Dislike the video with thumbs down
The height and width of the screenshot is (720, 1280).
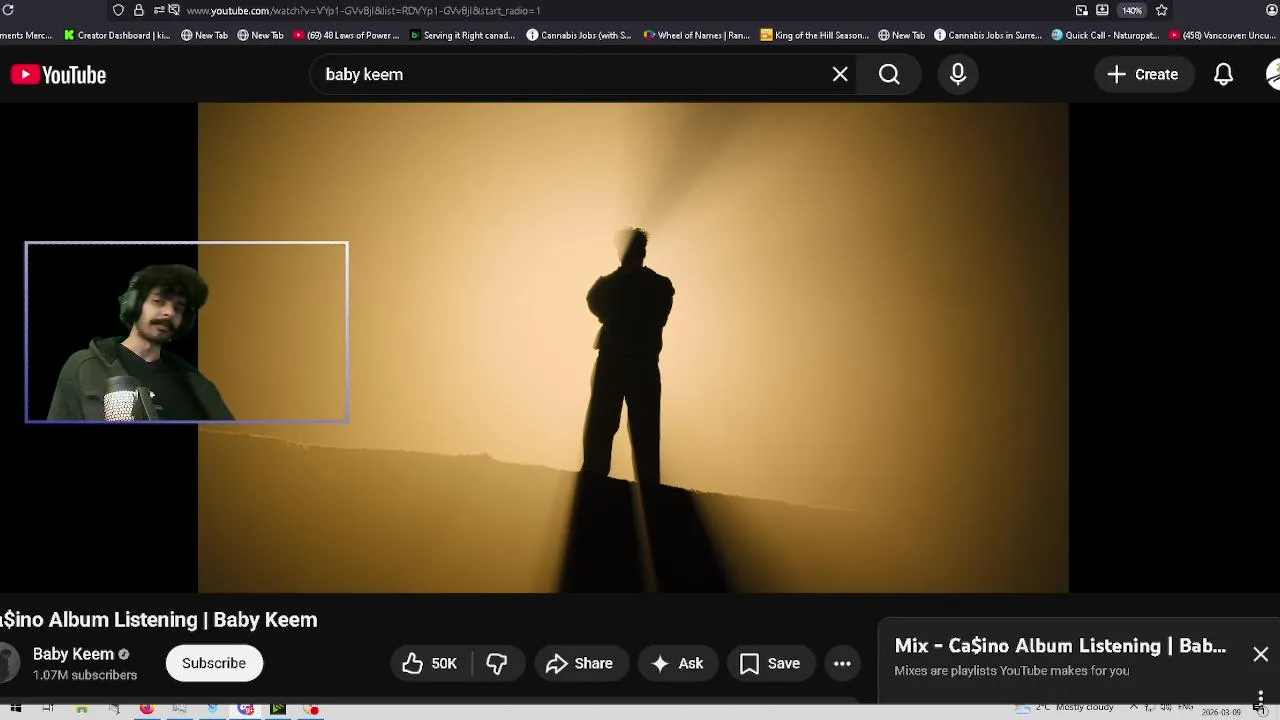497,663
